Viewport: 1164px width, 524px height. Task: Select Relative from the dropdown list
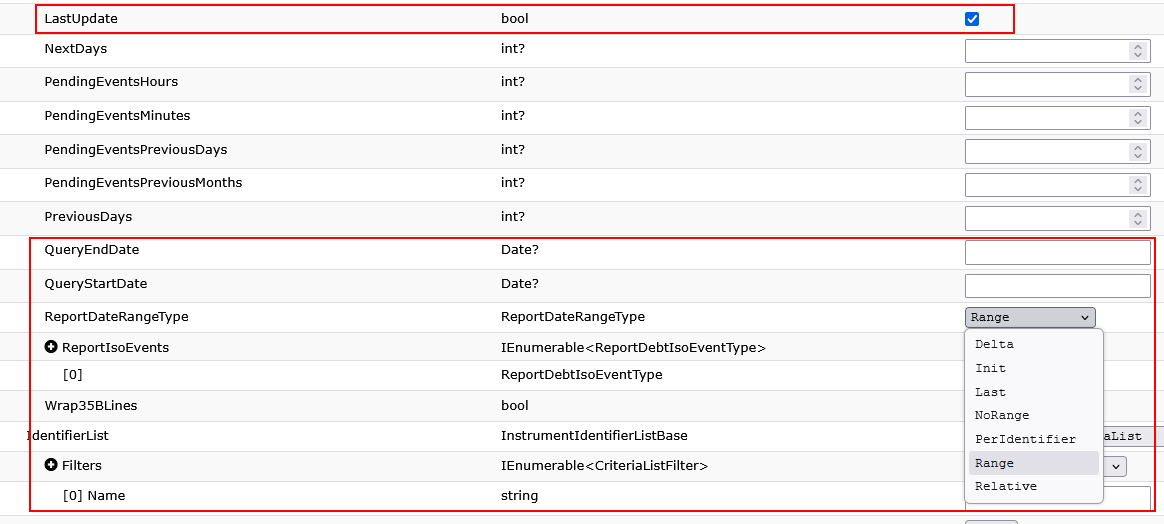pos(1033,487)
